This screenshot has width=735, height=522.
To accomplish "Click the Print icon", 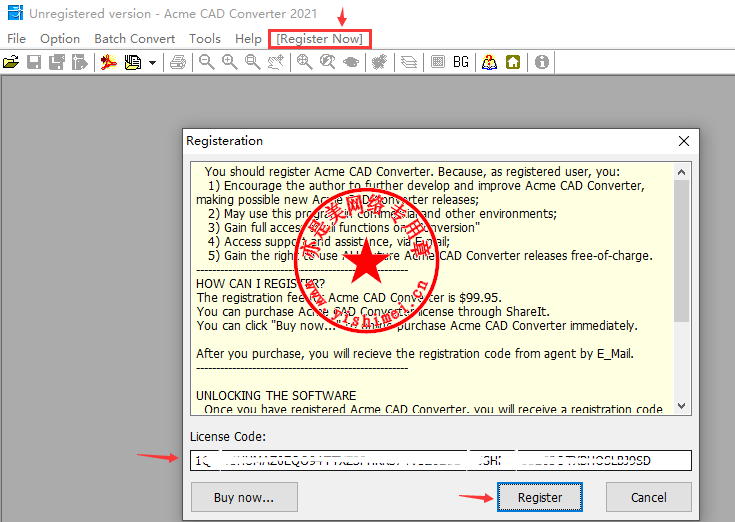I will tap(178, 62).
